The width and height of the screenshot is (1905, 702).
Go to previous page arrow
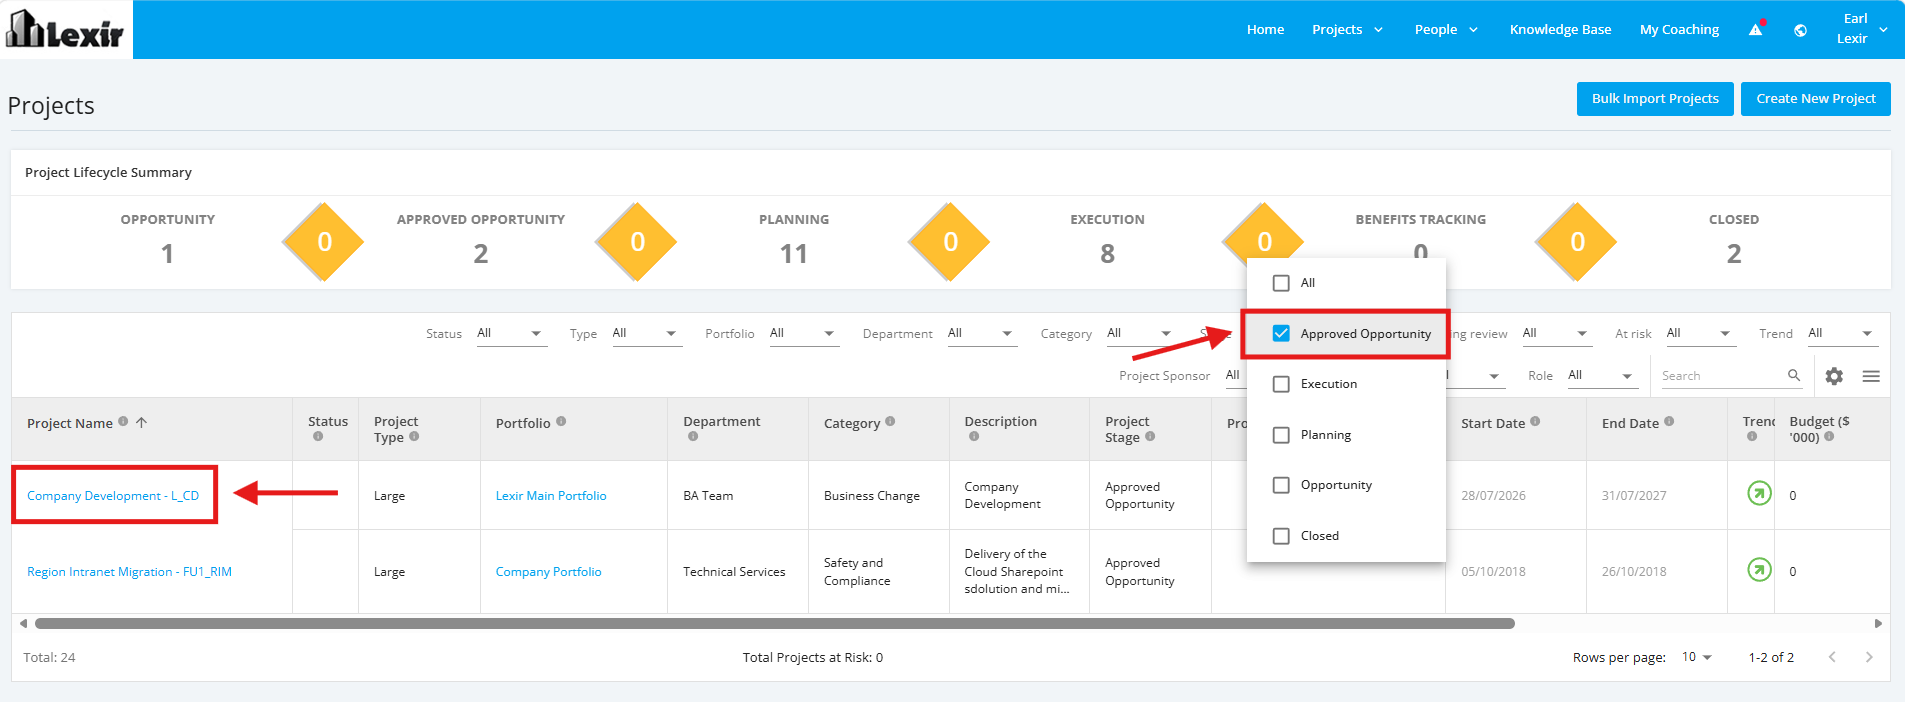click(1832, 657)
